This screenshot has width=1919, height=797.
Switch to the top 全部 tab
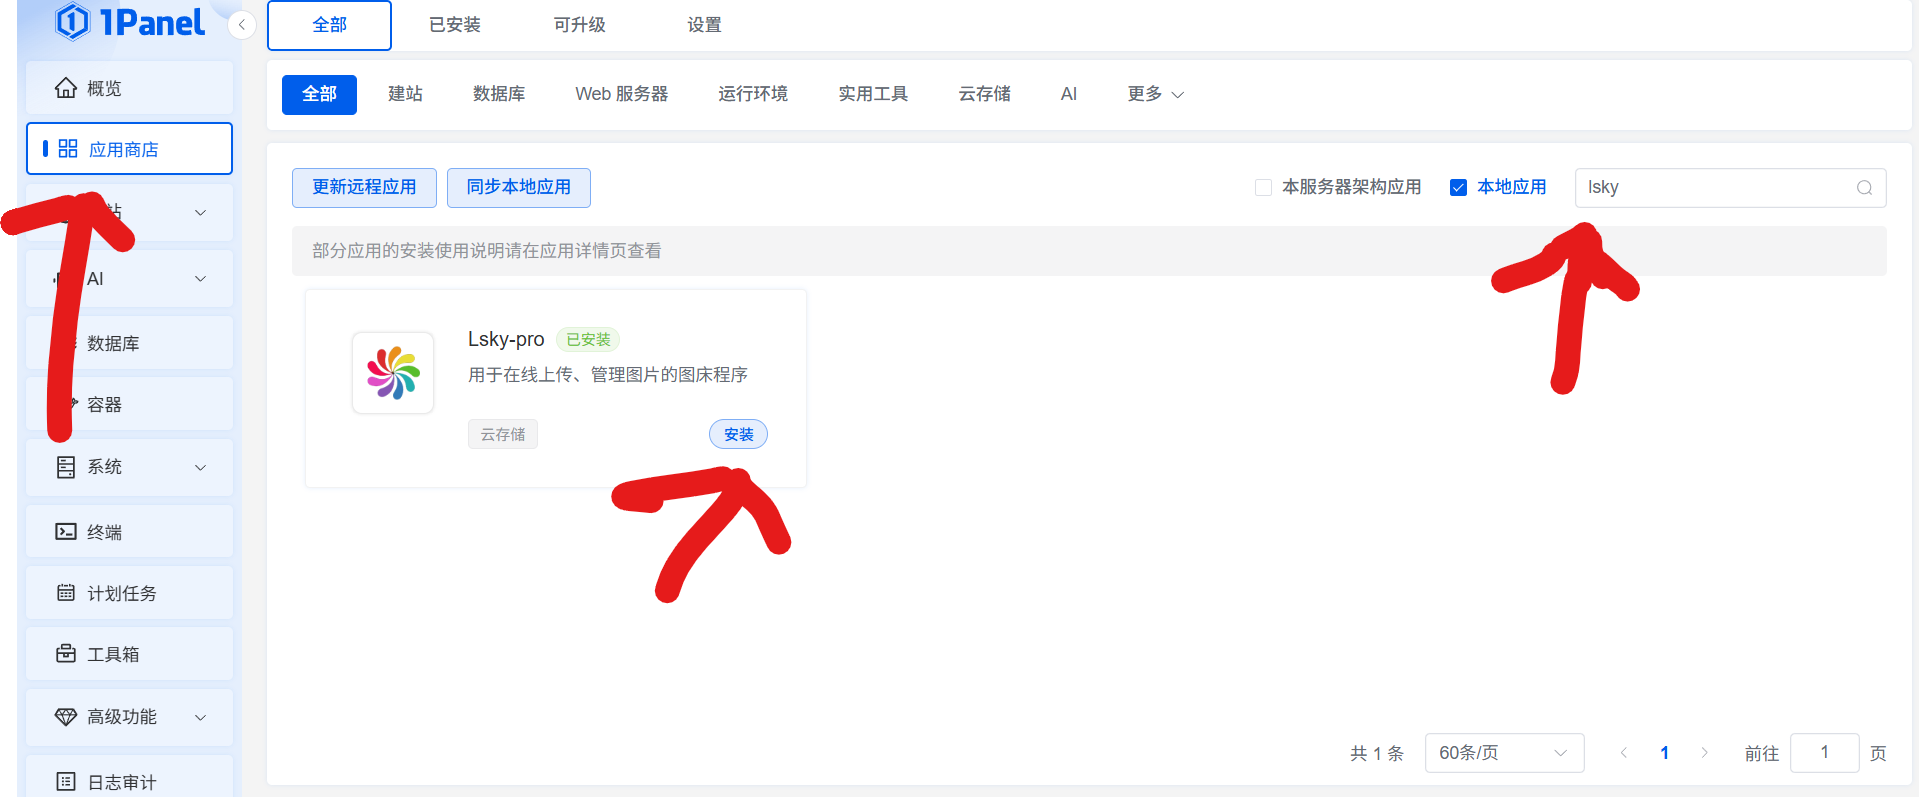pos(329,25)
